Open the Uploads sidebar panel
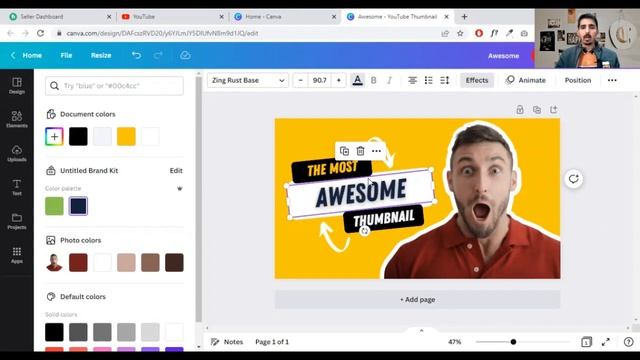 [x=17, y=153]
